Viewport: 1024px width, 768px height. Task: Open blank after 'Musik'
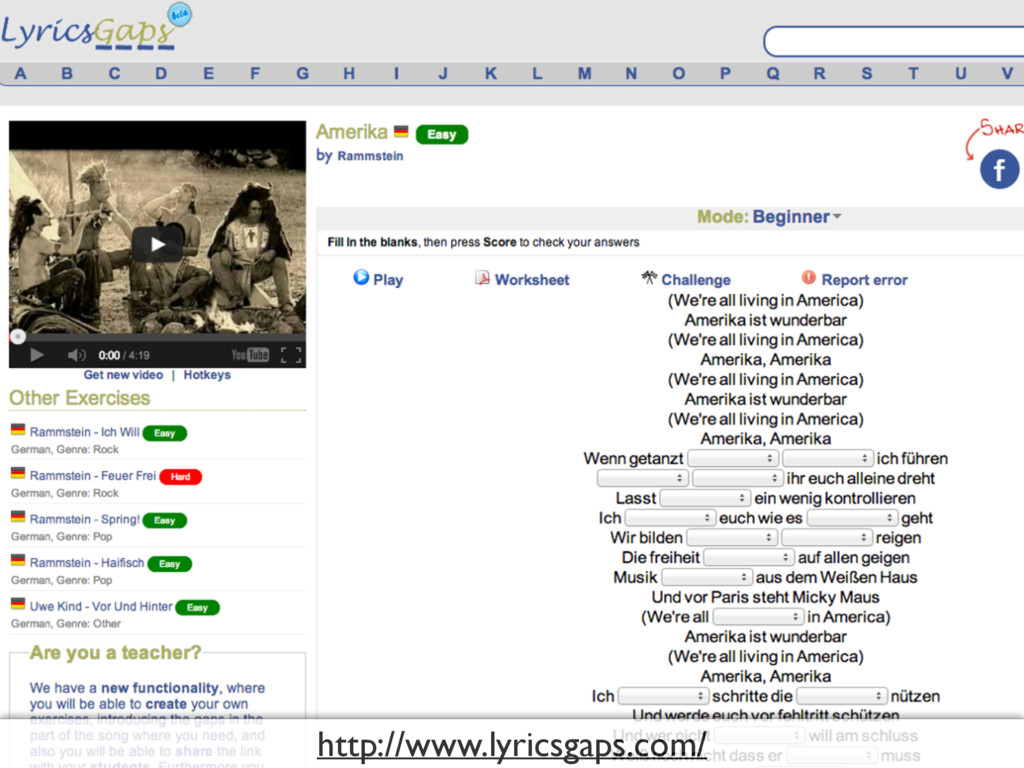(707, 577)
